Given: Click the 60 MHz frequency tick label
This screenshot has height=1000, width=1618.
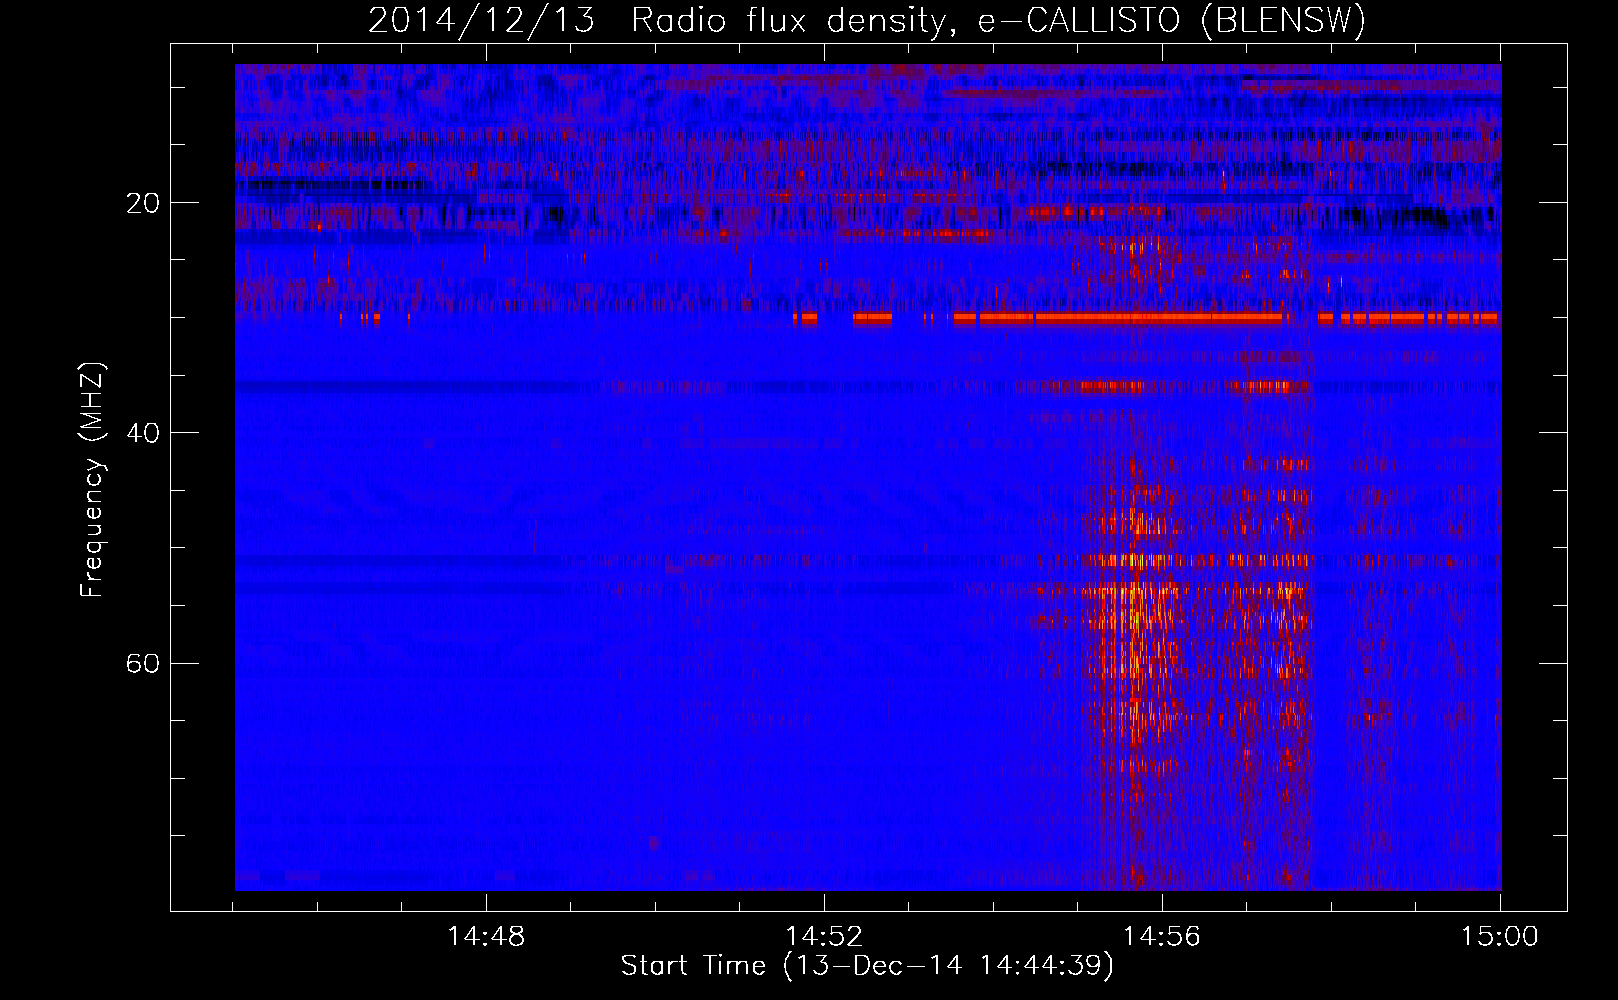Looking at the screenshot, I should (x=143, y=664).
